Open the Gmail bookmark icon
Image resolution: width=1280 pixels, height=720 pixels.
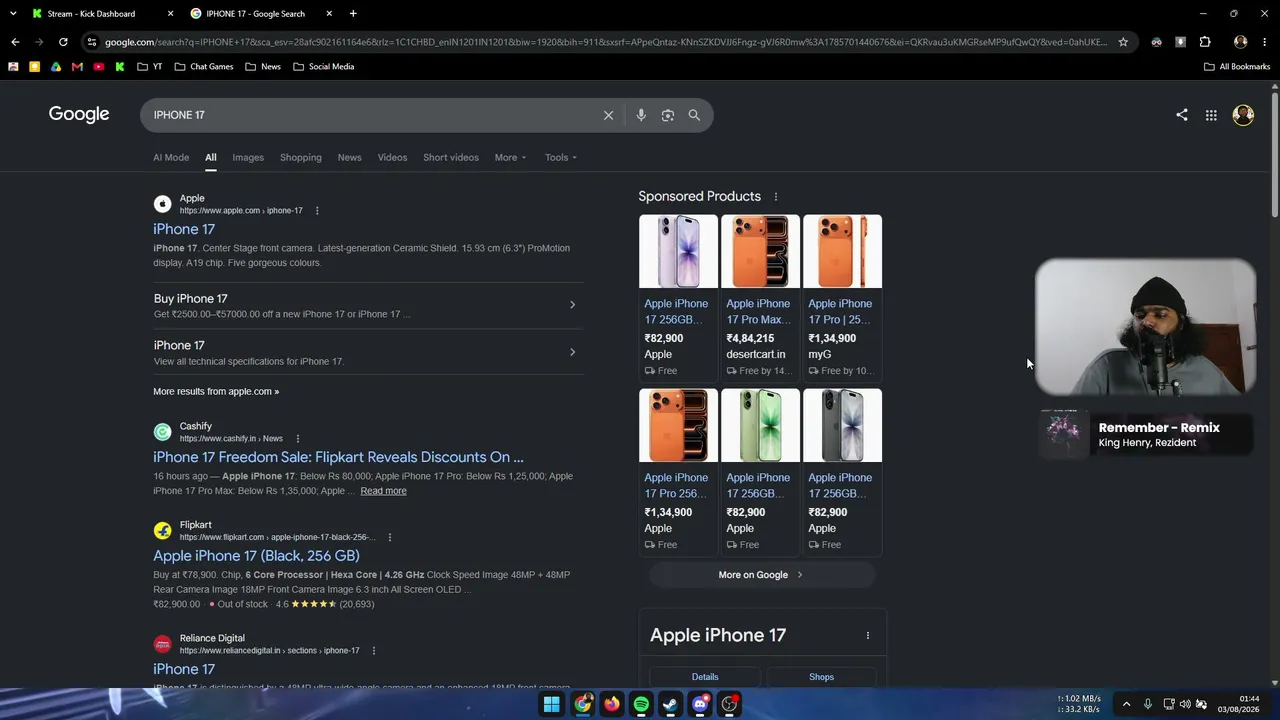point(77,67)
